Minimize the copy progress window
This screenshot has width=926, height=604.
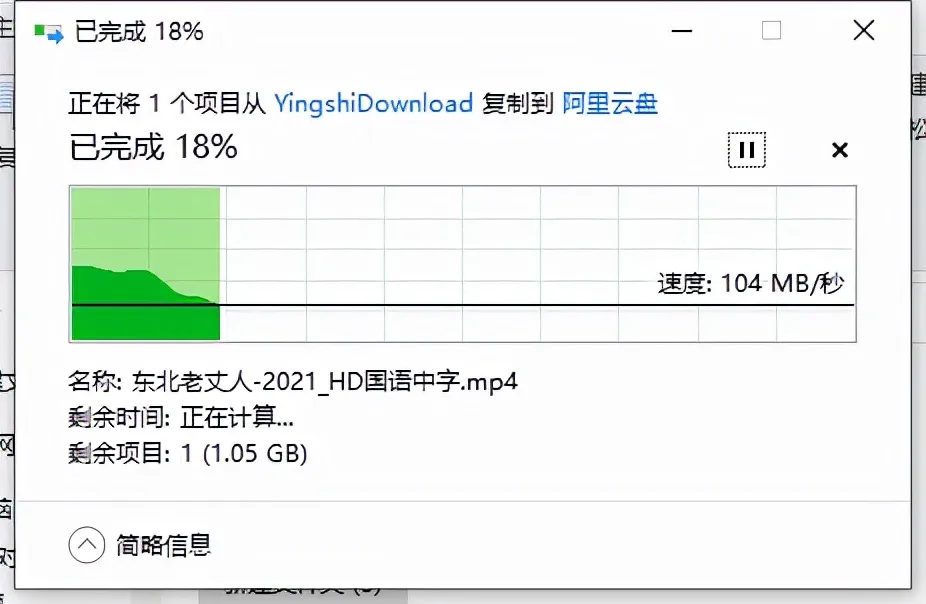pos(682,30)
